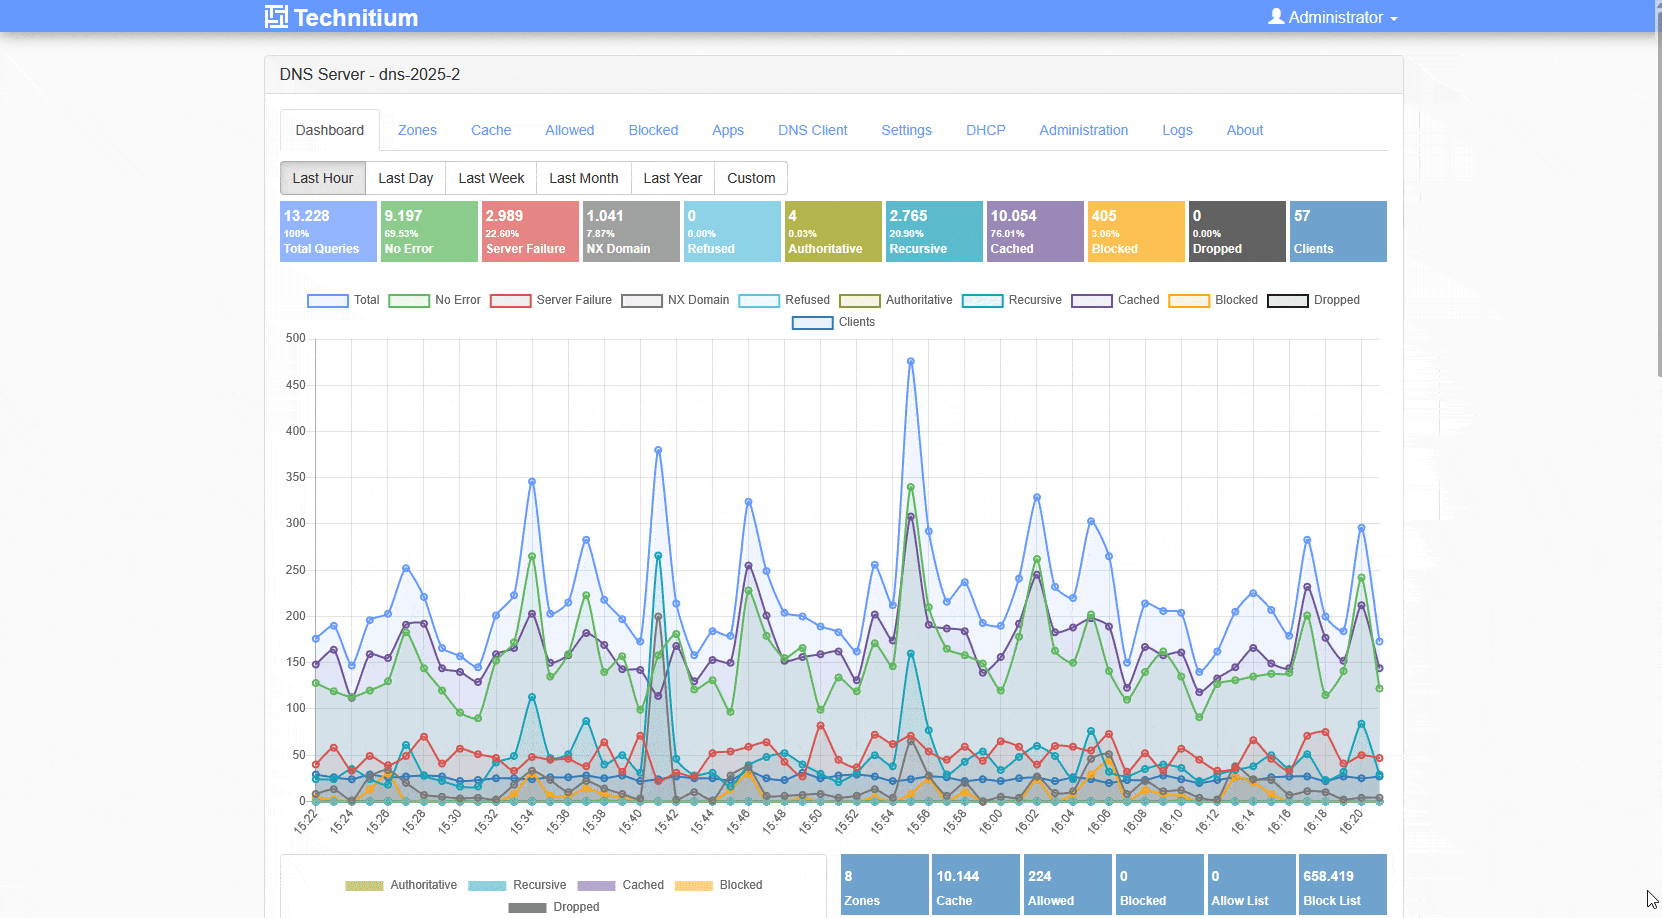
Task: Select the Custom time range
Action: (x=751, y=178)
